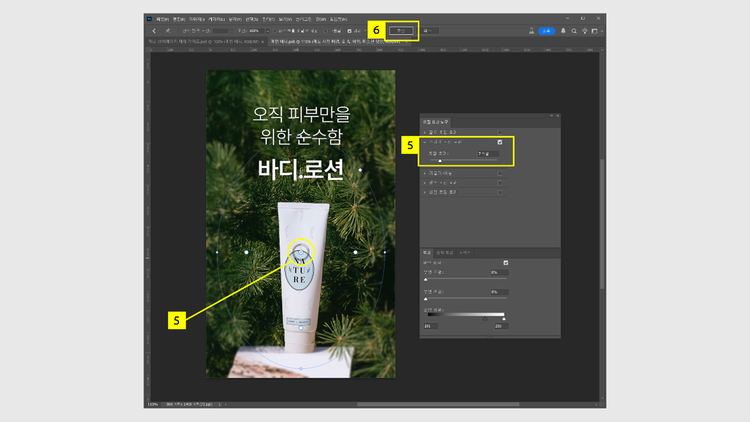Viewport: 750px width, 422px height.
Task: Switch to the first inactive document tab
Action: (203, 42)
